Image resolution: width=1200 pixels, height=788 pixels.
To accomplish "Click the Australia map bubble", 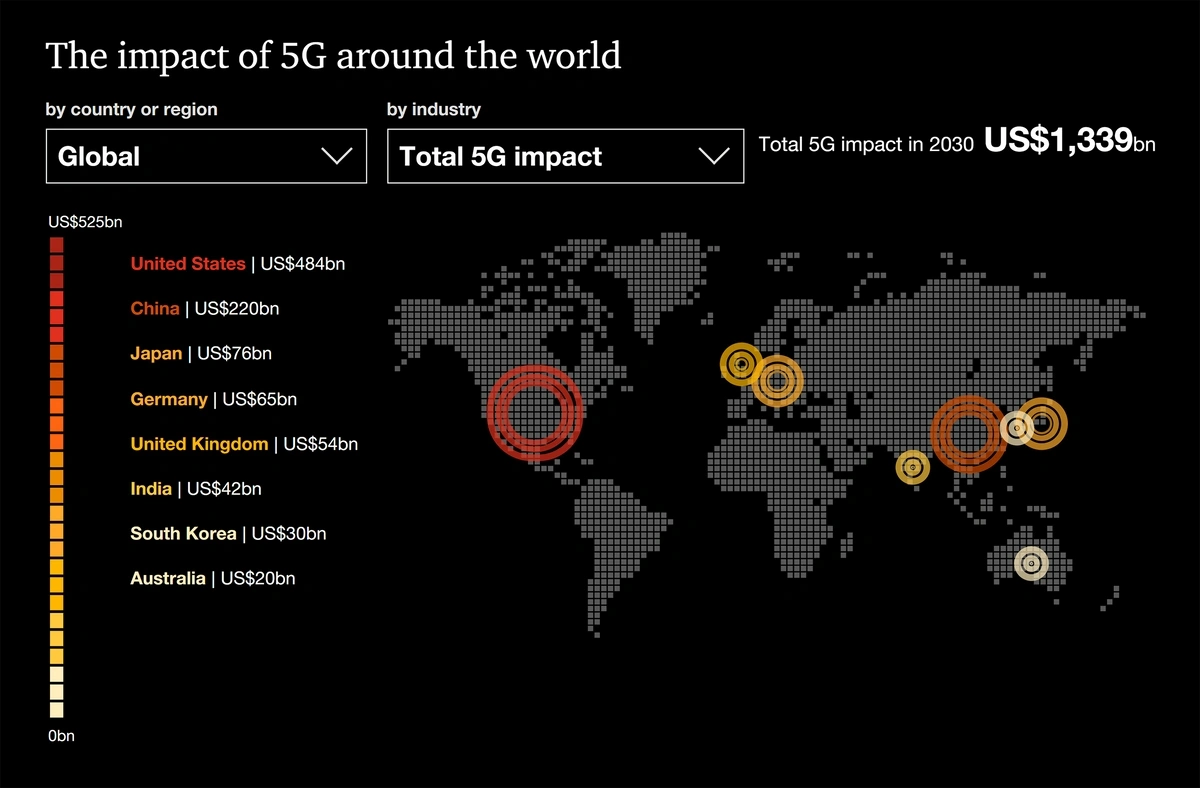I will click(x=1031, y=563).
